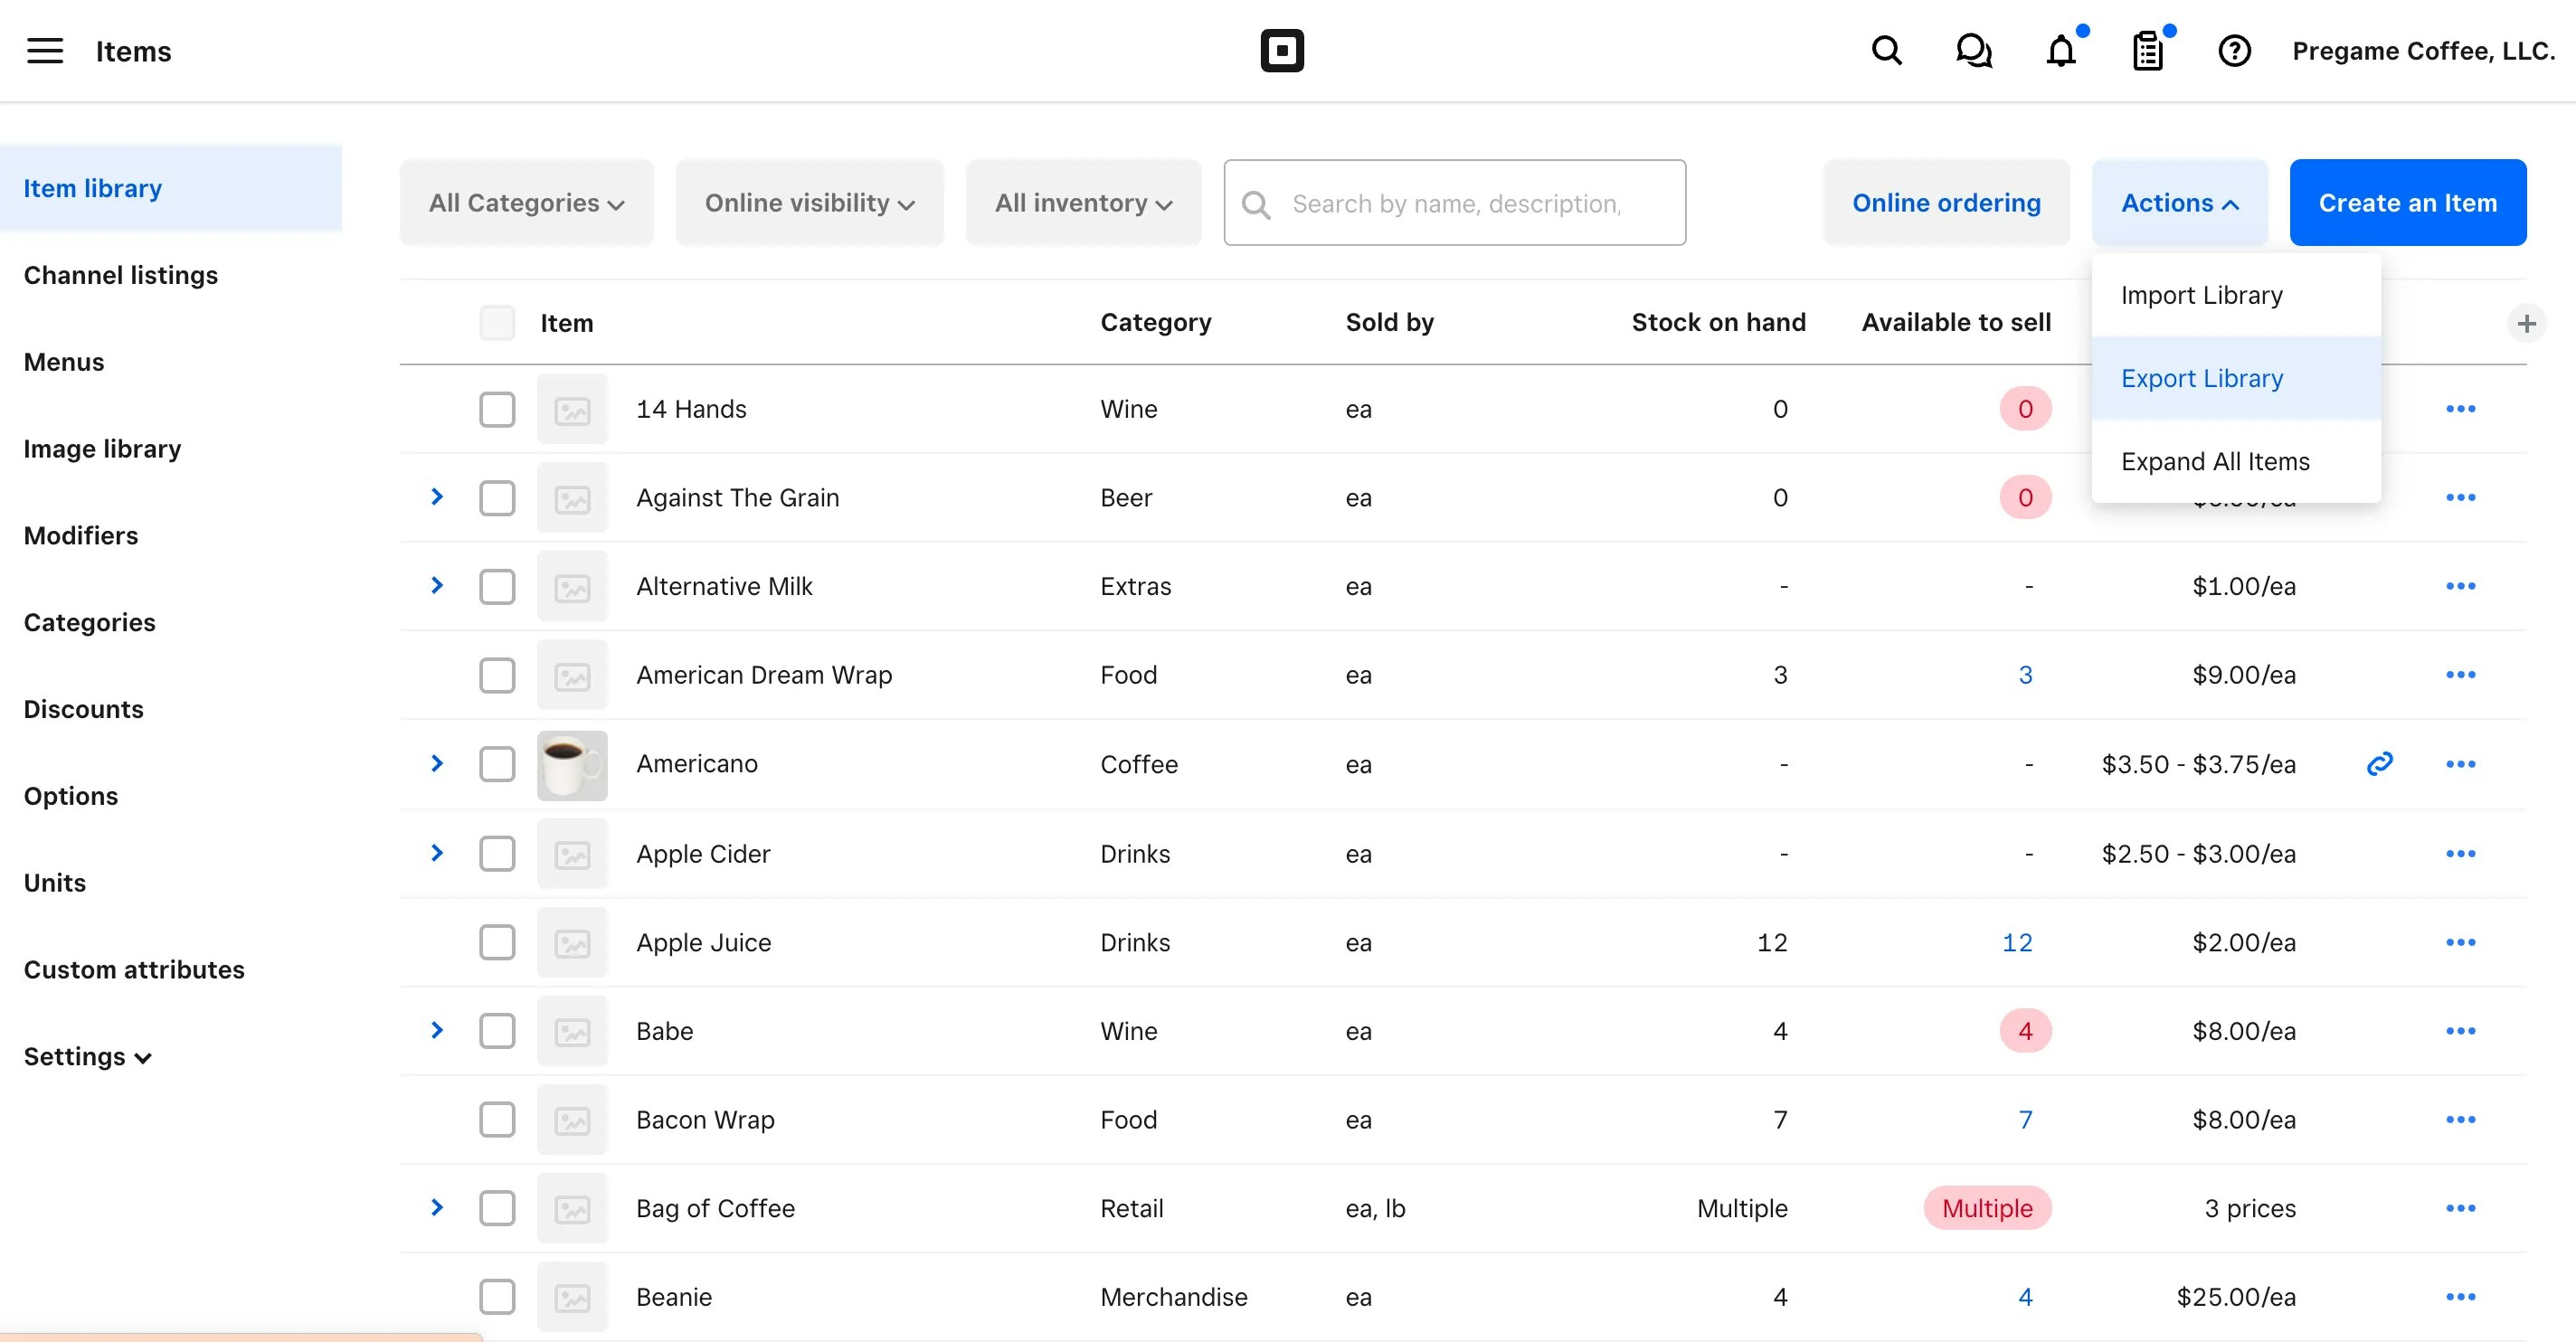
Task: Check the Alternative Milk checkbox
Action: [x=497, y=587]
